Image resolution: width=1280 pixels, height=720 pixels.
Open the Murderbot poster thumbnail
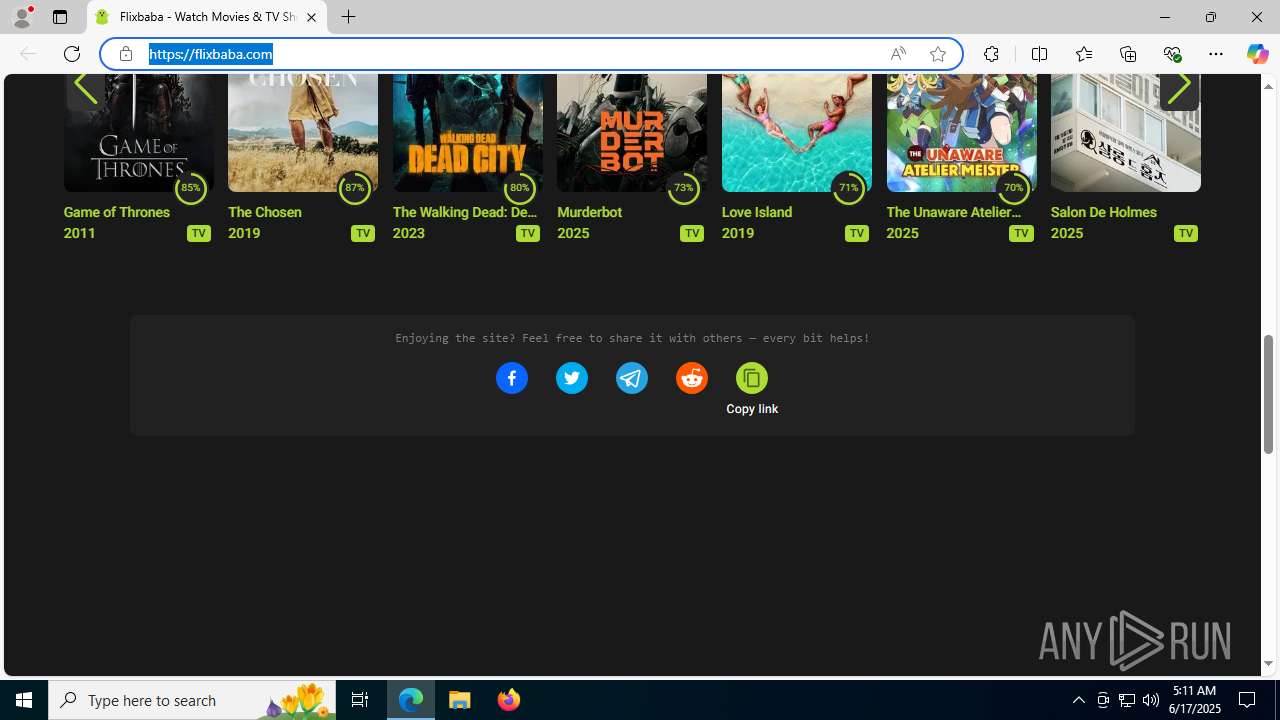[632, 132]
